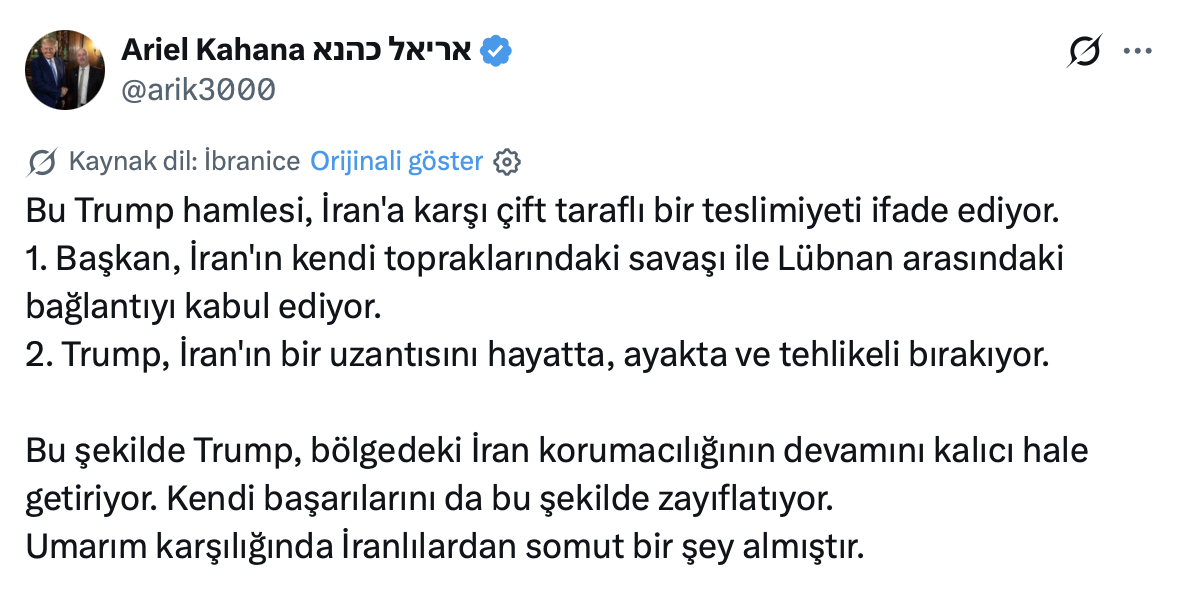The image size is (1186, 598).
Task: Visit the @arik3000 handle
Action: coord(198,90)
